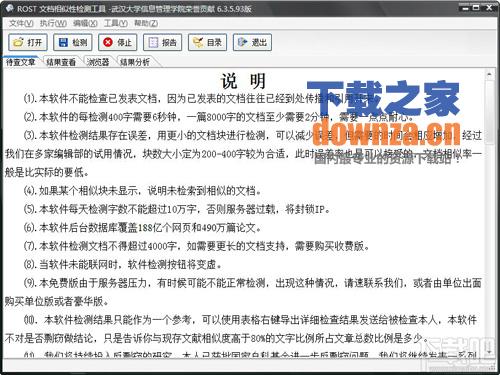Click the line starting (7).本软件检测文档不得超过4000字
This screenshot has height=375, width=500.
click(197, 246)
